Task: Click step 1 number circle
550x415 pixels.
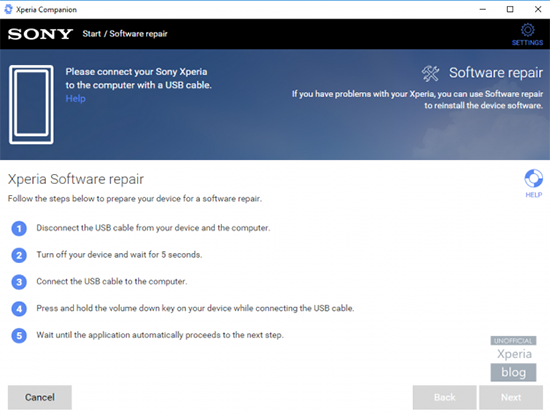Action: 19,229
